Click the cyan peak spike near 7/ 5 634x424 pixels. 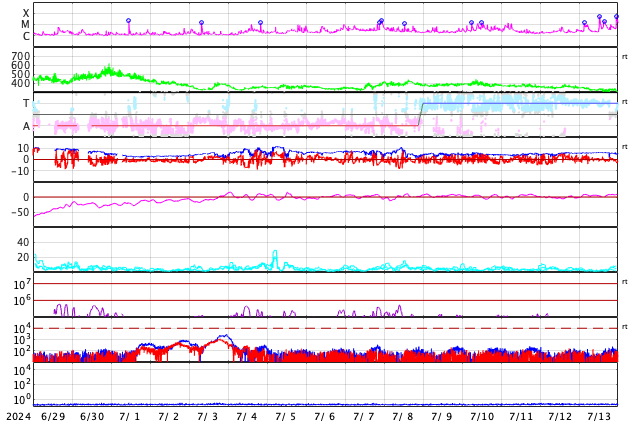point(275,252)
